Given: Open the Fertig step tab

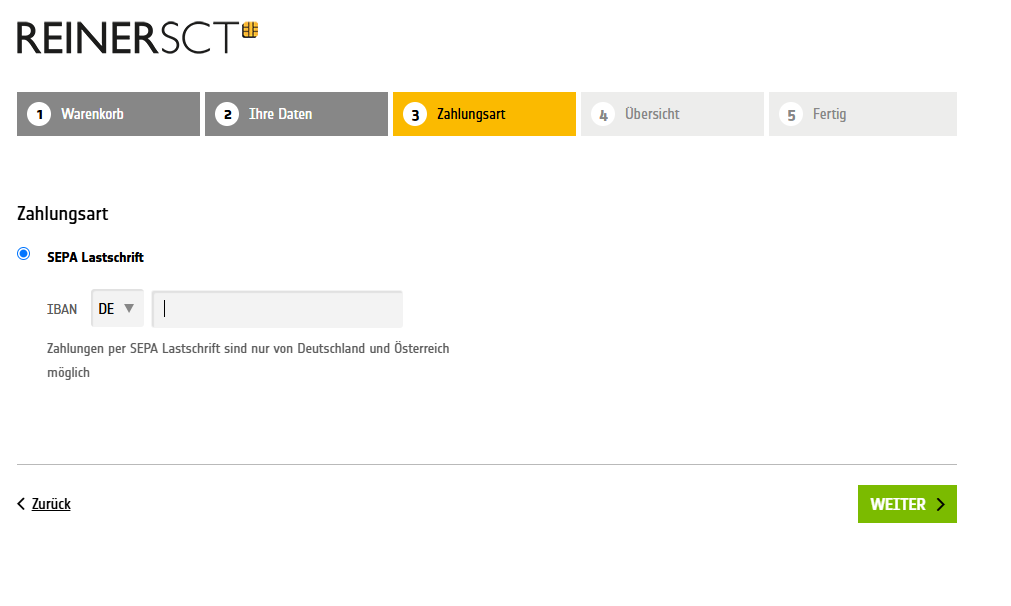Looking at the screenshot, I should [862, 114].
